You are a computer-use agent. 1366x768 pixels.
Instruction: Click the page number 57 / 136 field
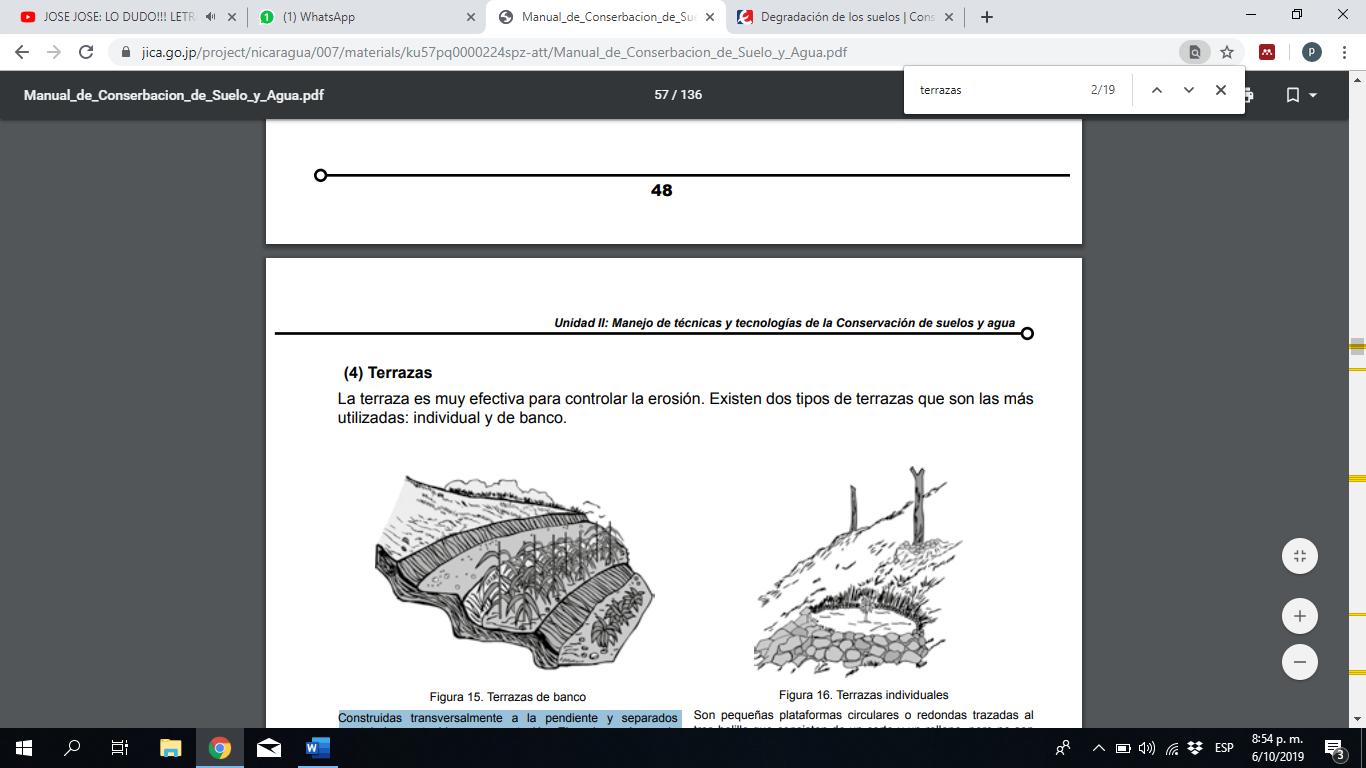coord(678,95)
